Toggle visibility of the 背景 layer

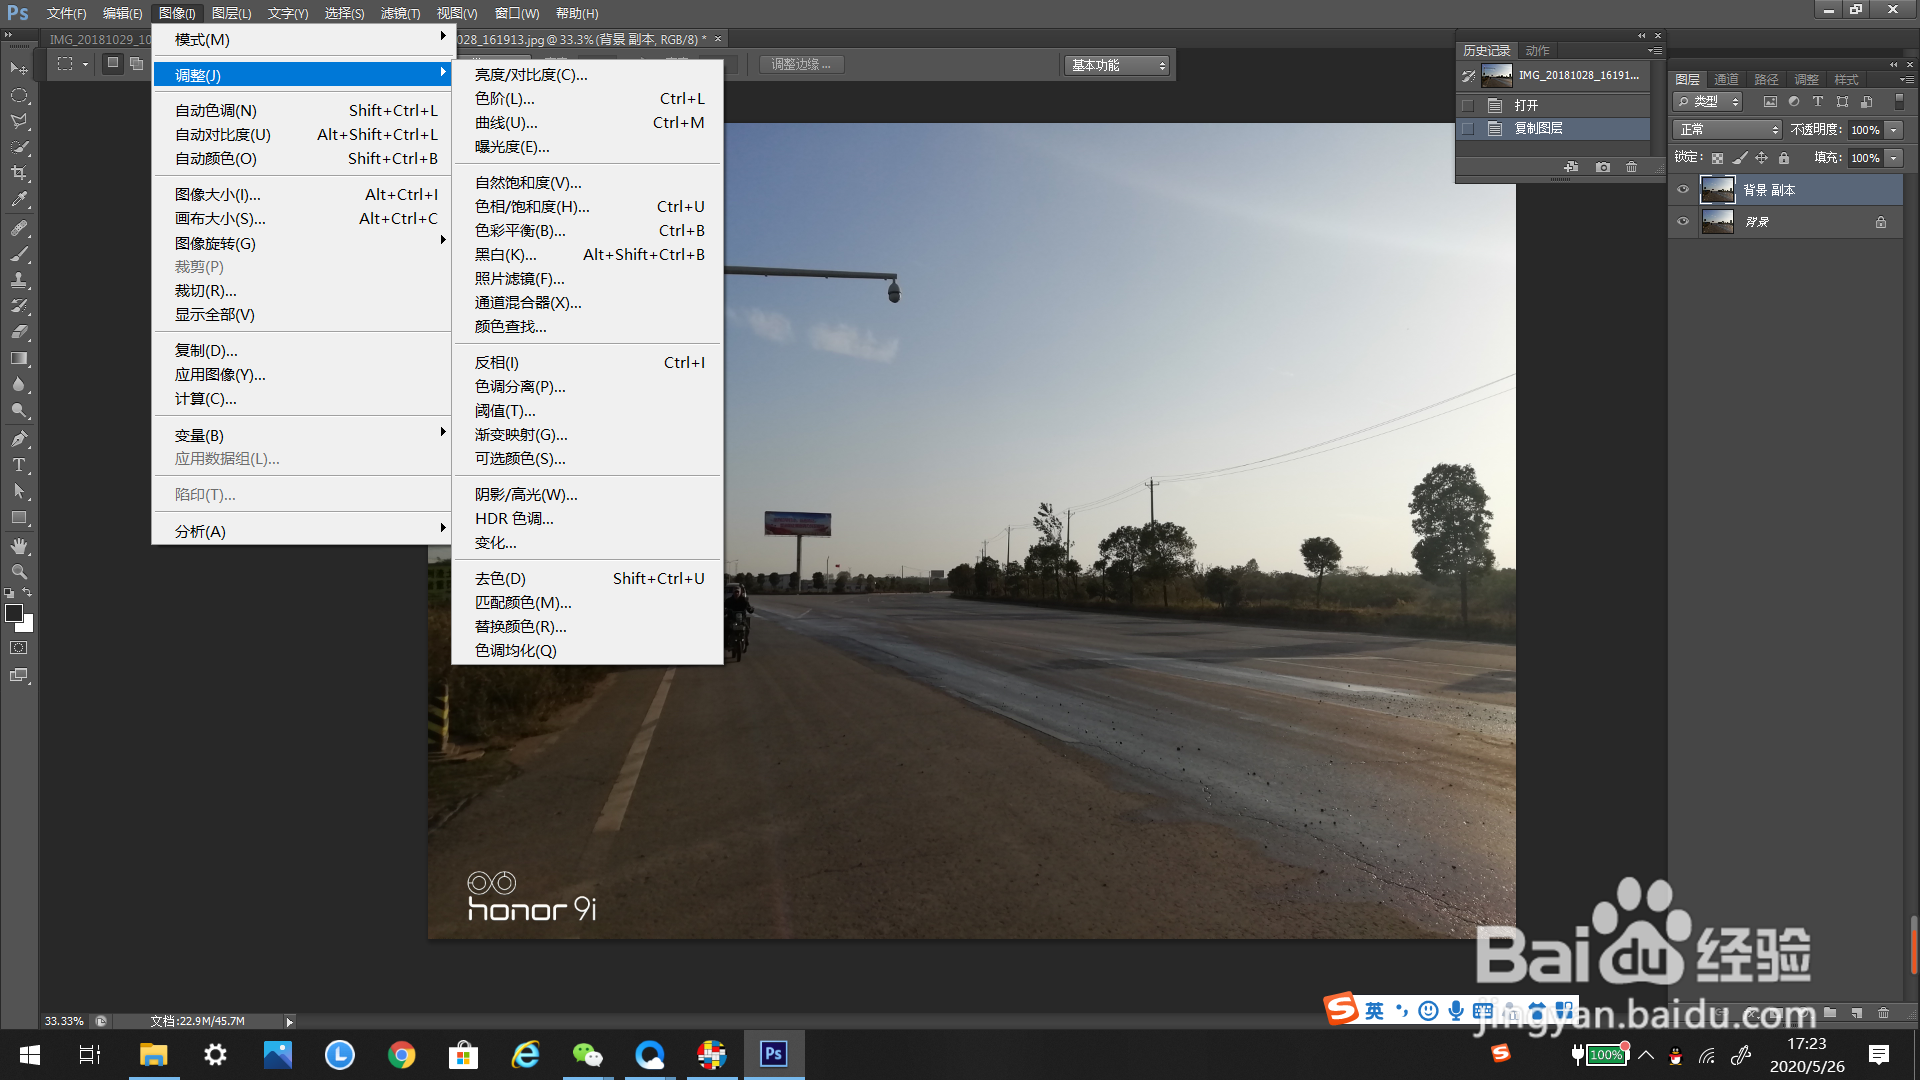tap(1683, 221)
